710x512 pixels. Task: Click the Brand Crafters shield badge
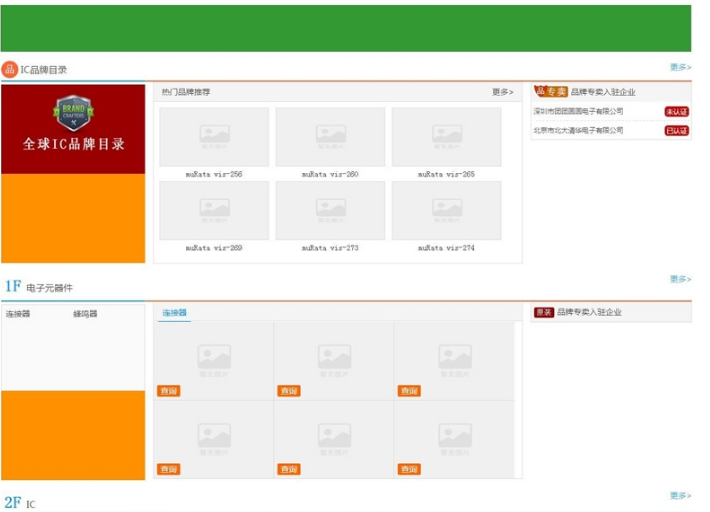click(72, 113)
